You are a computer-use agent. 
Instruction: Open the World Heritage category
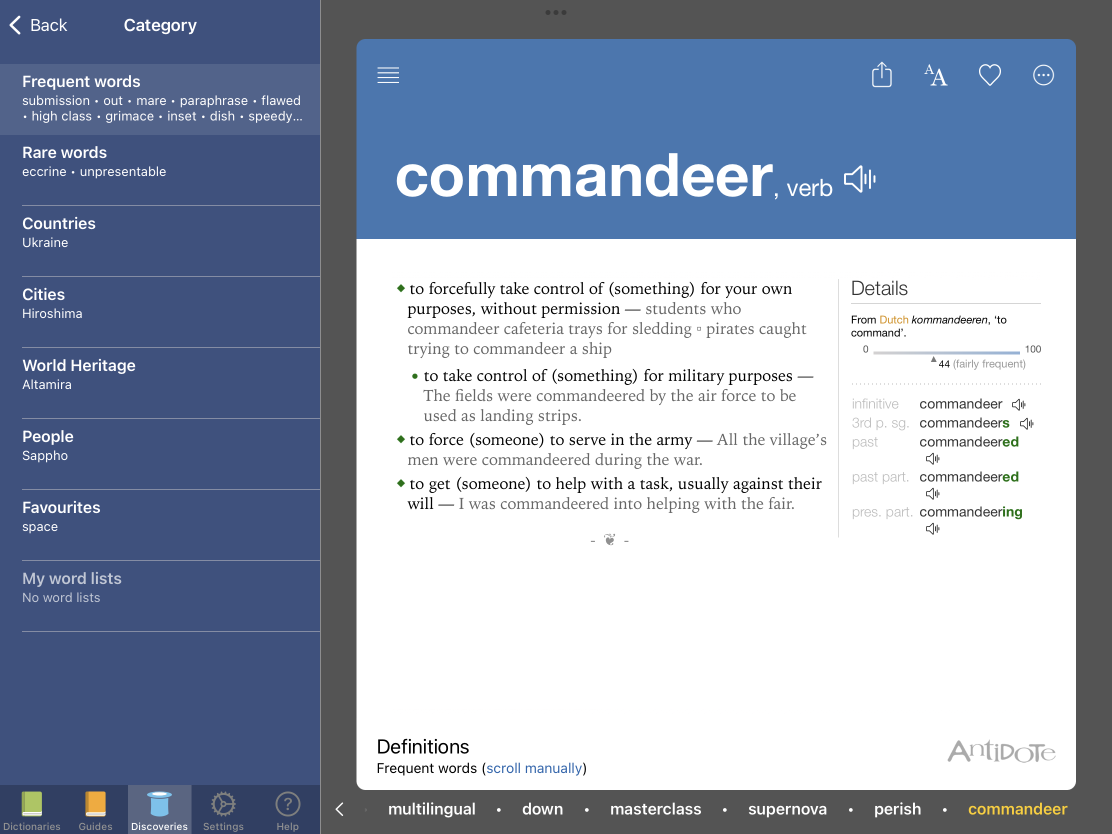[x=160, y=375]
